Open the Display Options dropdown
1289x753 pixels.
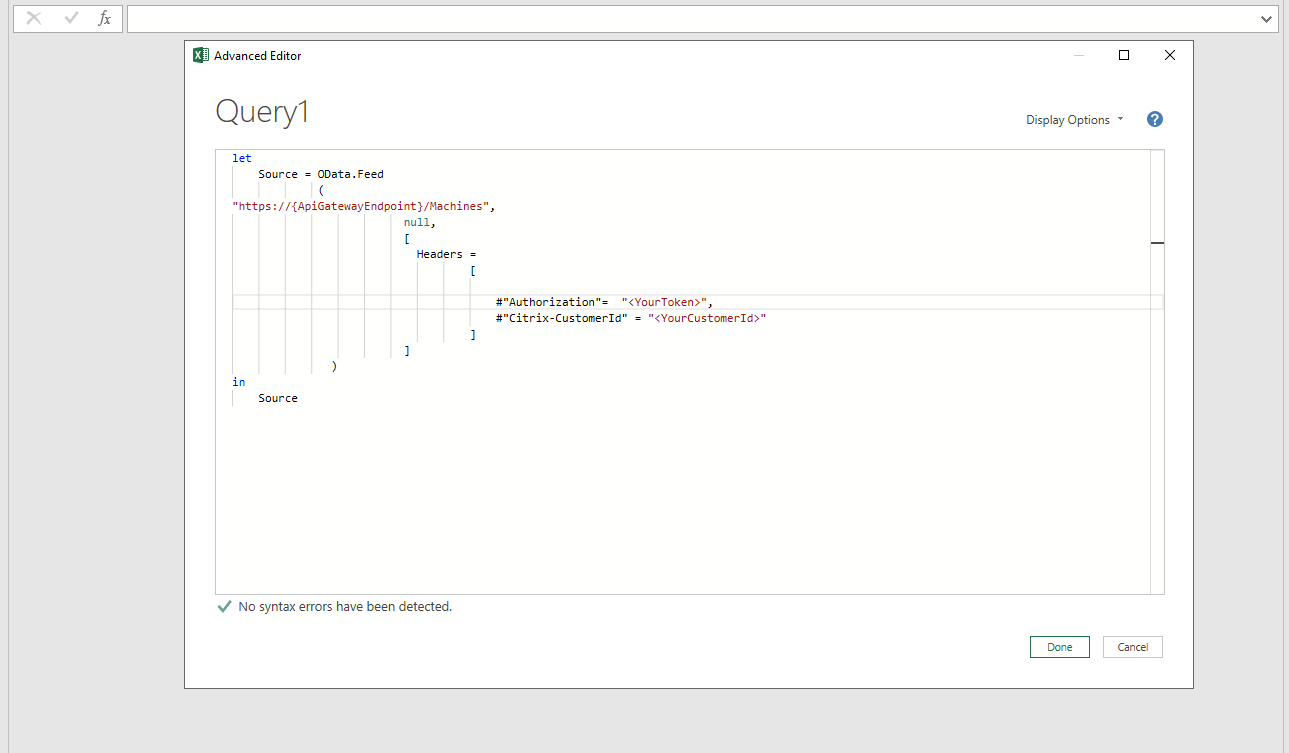(1074, 120)
